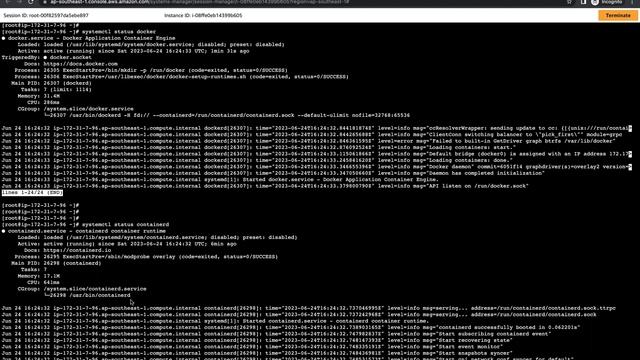640x360 pixels.
Task: Click 'Main PID: 26307 (dockerd)' line
Action: coord(51,83)
